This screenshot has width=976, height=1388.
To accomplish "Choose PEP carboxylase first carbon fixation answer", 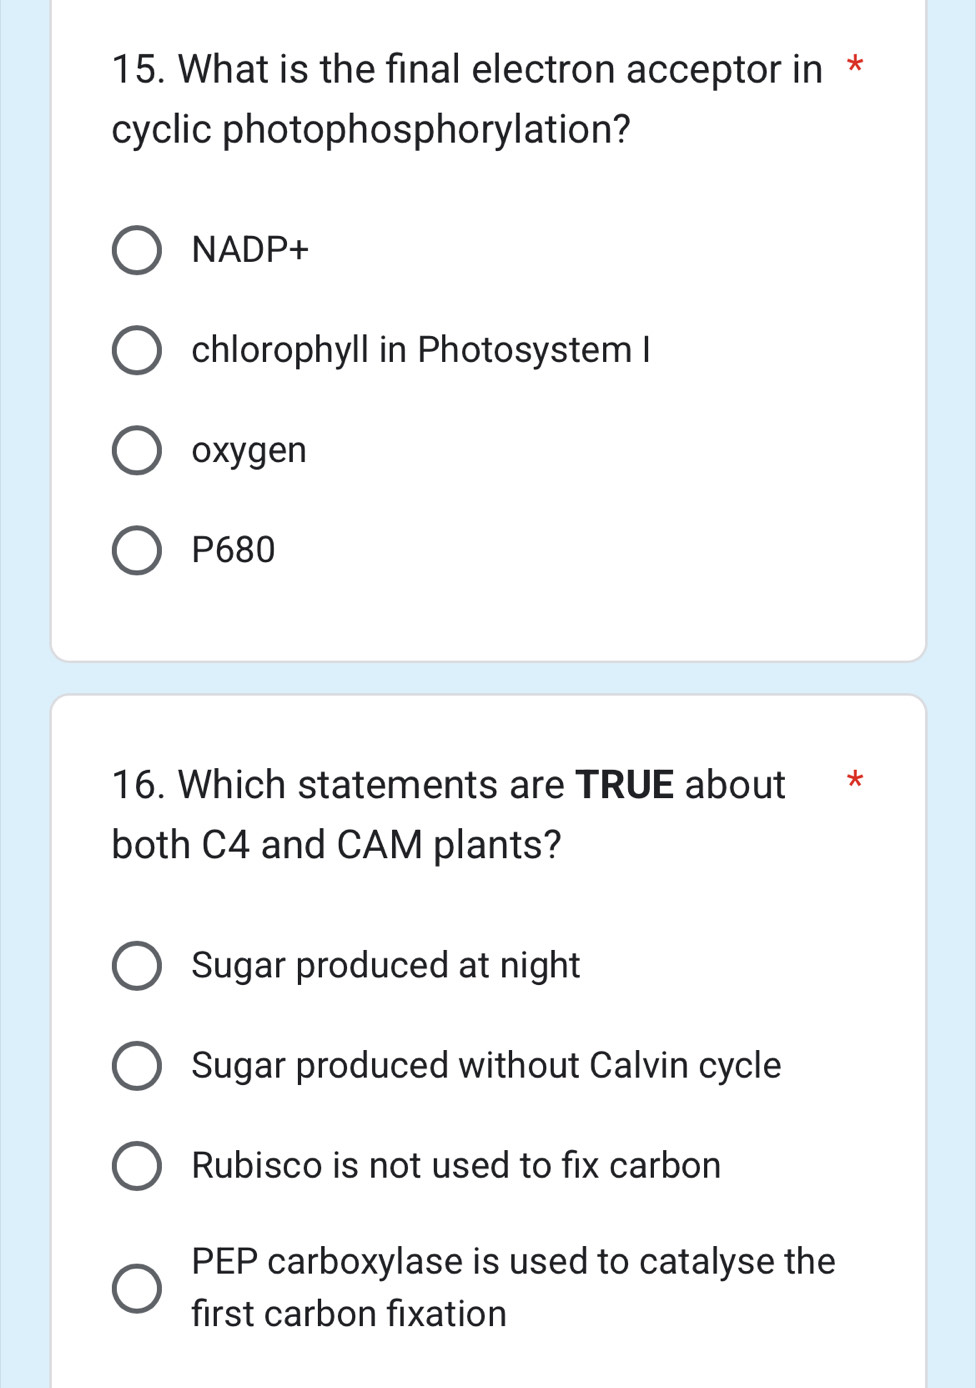I will (137, 1287).
